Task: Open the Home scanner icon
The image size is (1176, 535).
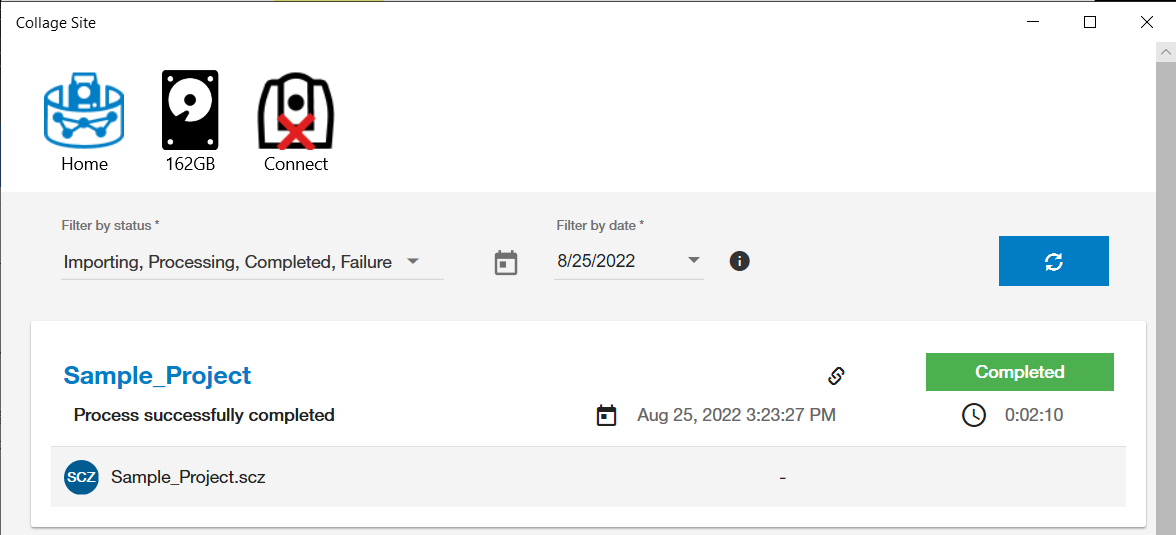Action: pos(84,109)
